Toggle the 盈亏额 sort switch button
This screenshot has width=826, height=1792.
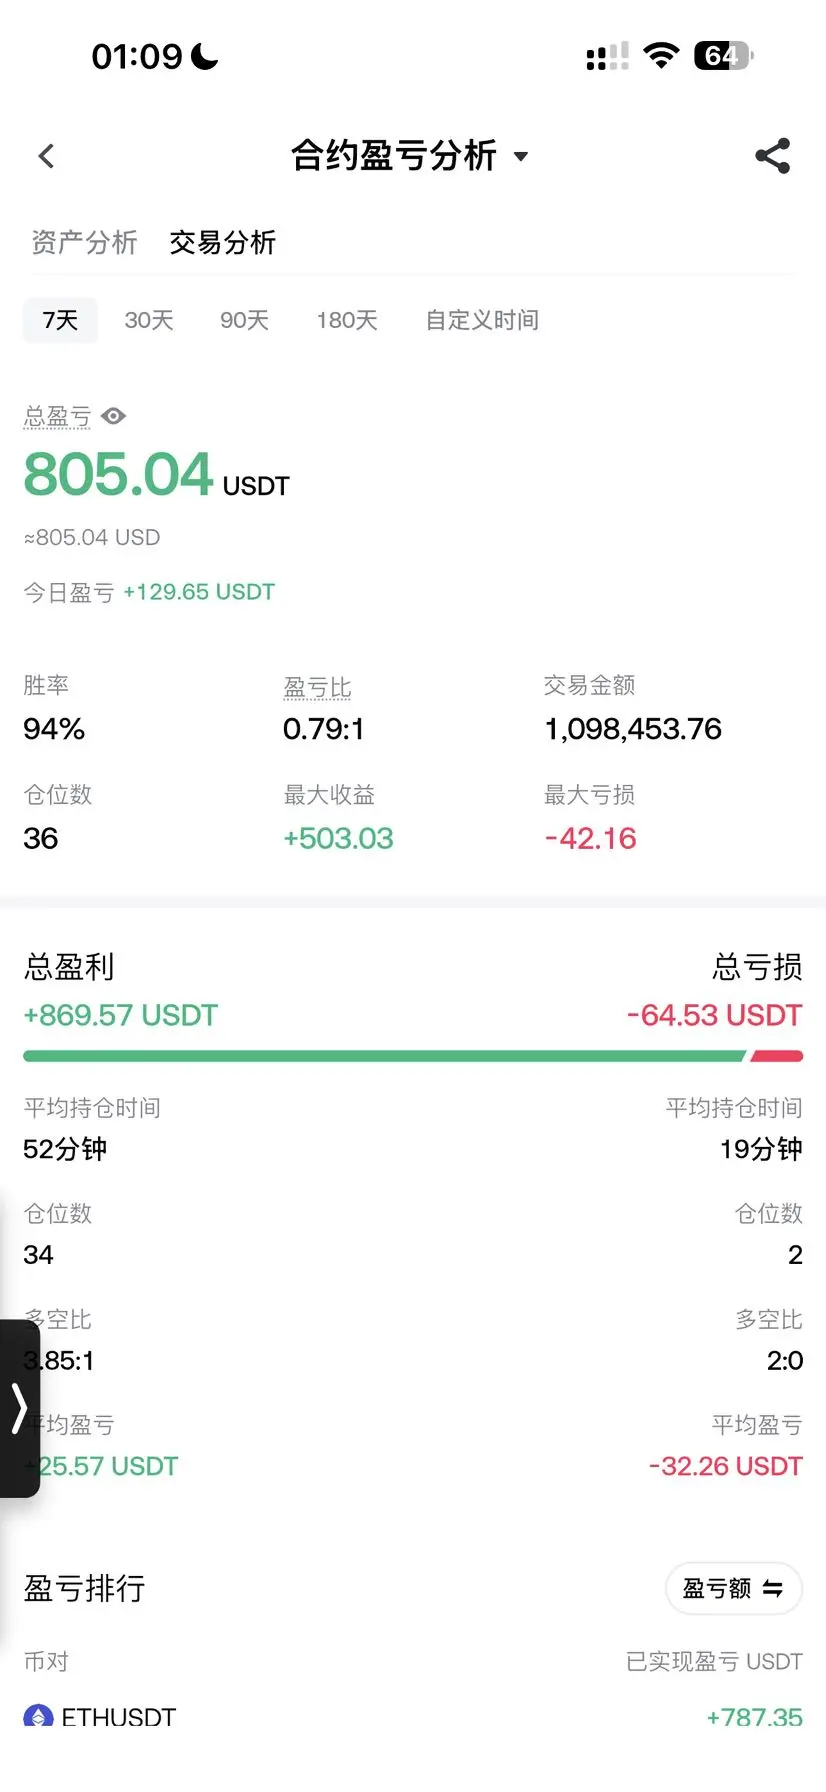pyautogui.click(x=734, y=1588)
